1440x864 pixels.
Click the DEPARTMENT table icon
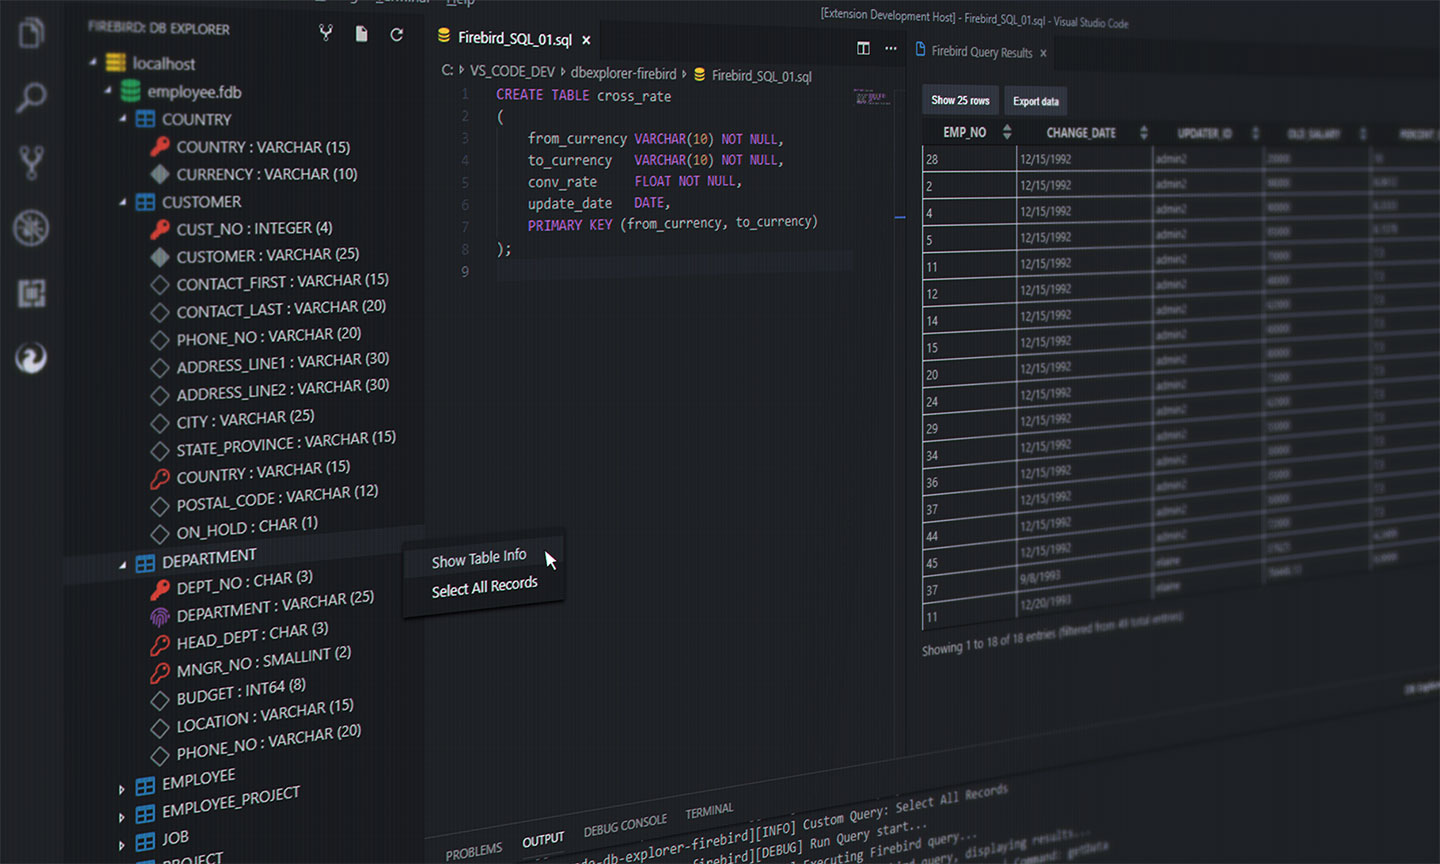click(x=145, y=563)
